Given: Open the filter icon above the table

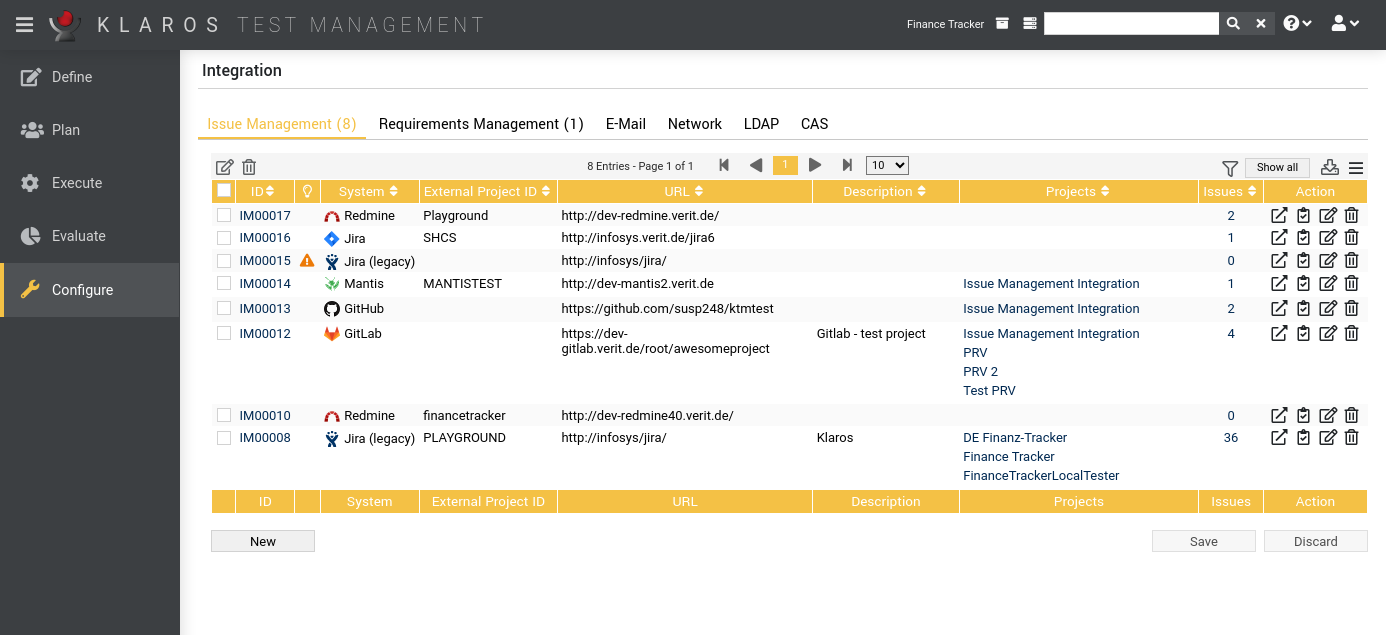Looking at the screenshot, I should (1229, 166).
